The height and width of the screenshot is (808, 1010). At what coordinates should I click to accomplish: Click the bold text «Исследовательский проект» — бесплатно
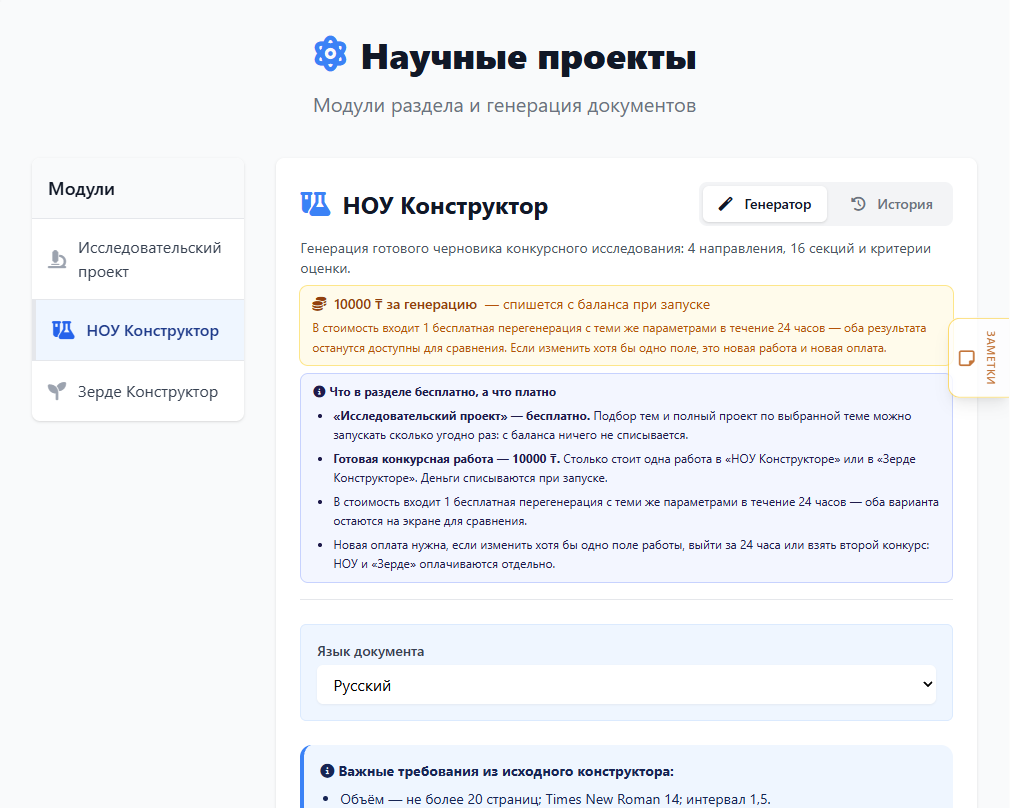[x=461, y=416]
